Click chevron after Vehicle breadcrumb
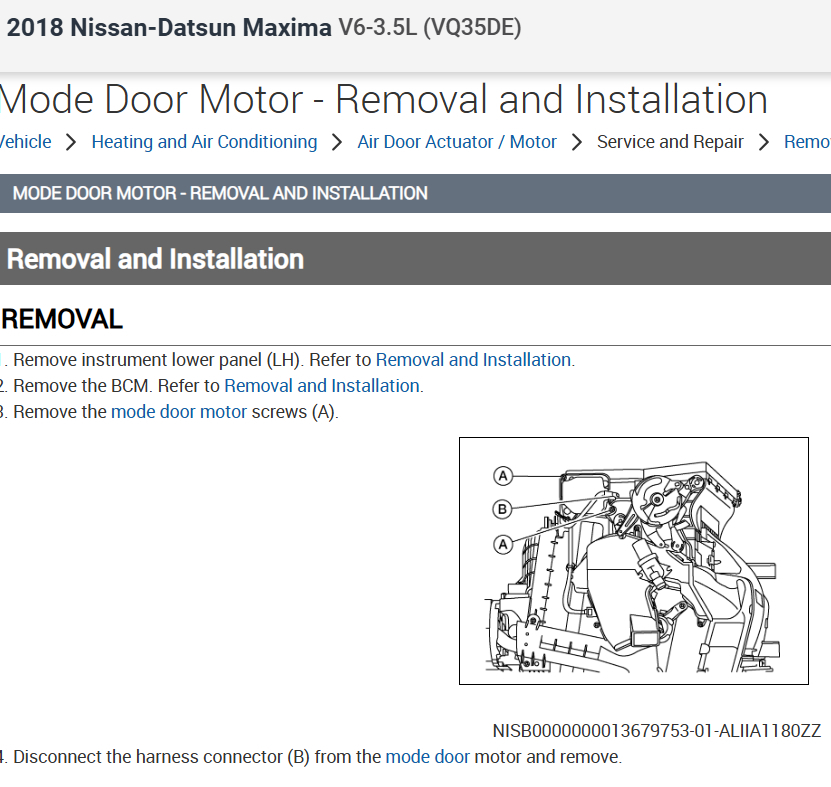This screenshot has width=831, height=787. coord(71,142)
